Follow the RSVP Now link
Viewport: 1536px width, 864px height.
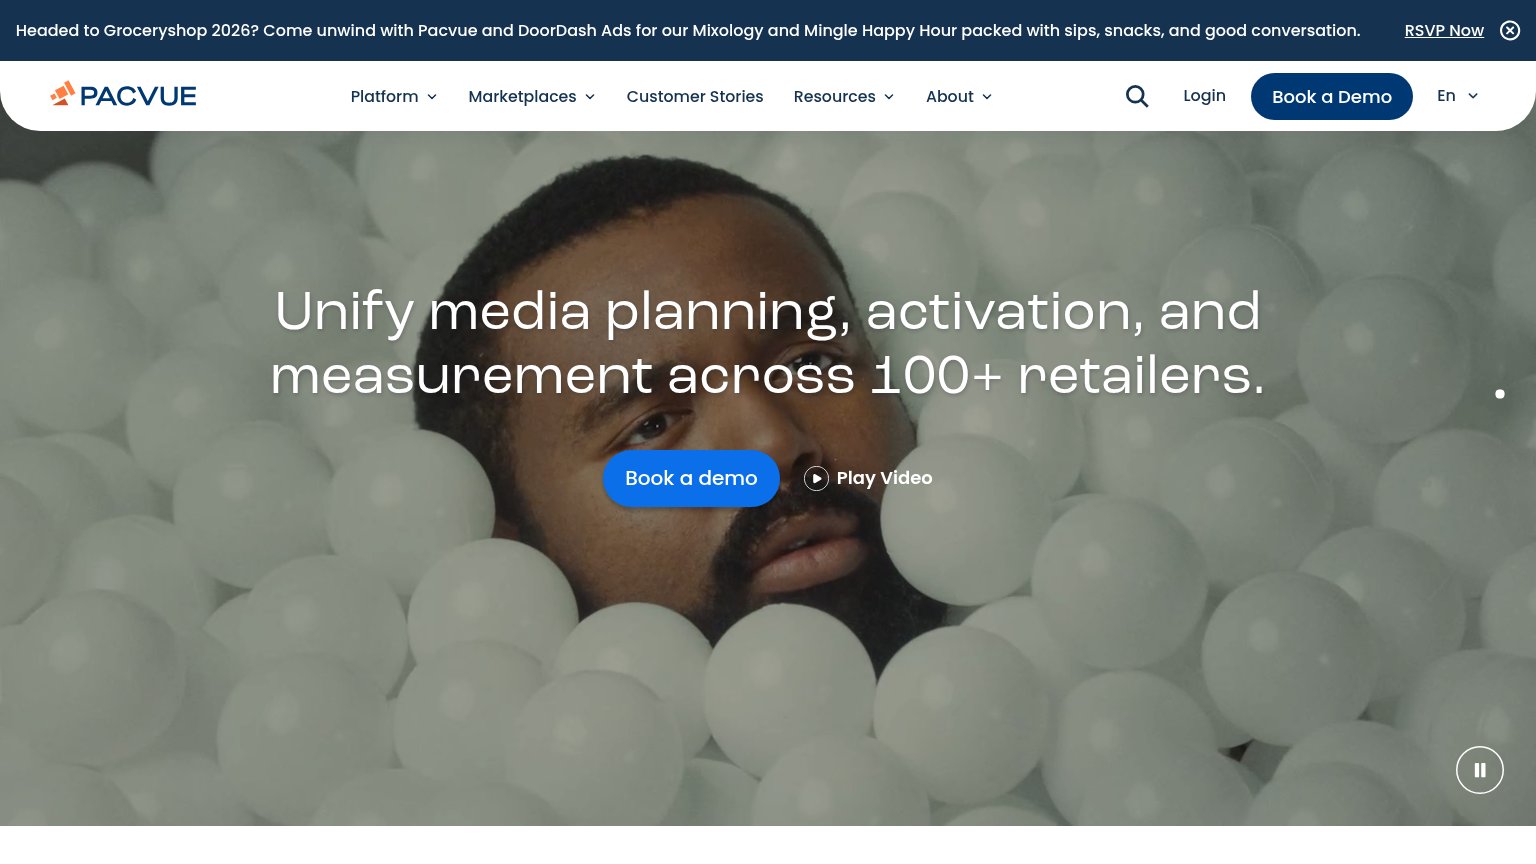(x=1444, y=30)
